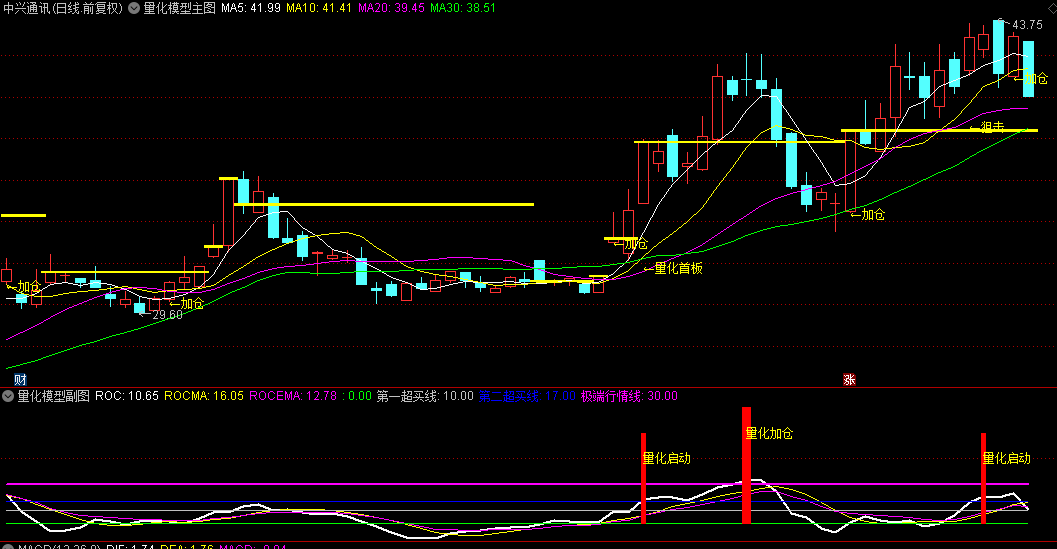Click the 涨 event marker icon

[849, 380]
